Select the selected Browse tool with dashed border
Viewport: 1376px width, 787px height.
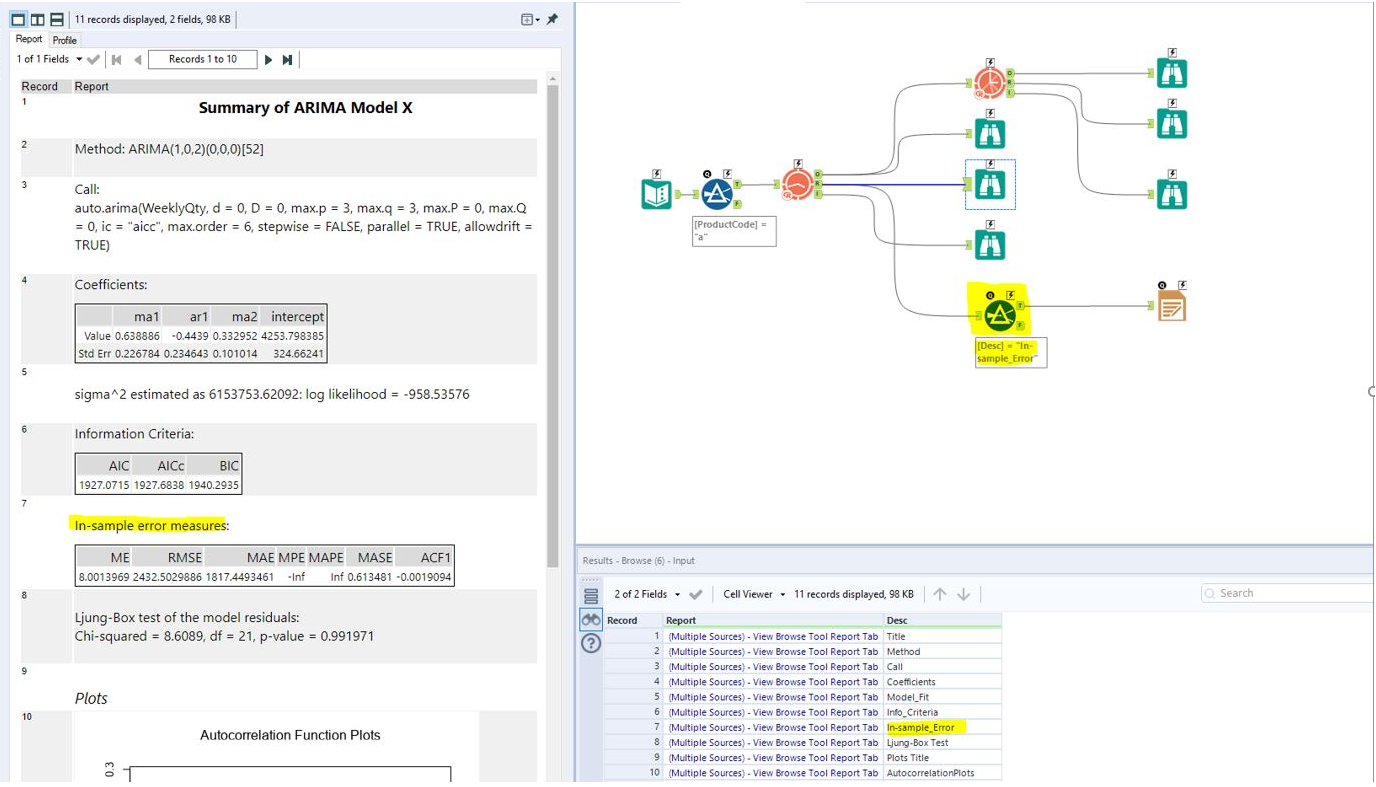tap(989, 185)
